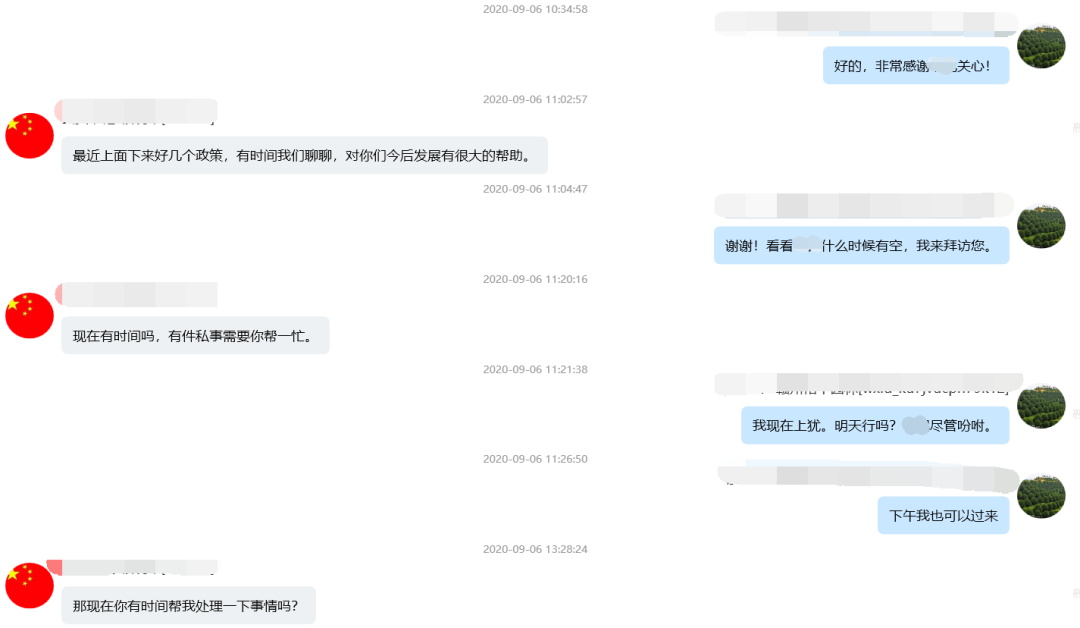The image size is (1080, 628).
Task: Click blurred sender name above 现在有时间吗 message
Action: 136,295
